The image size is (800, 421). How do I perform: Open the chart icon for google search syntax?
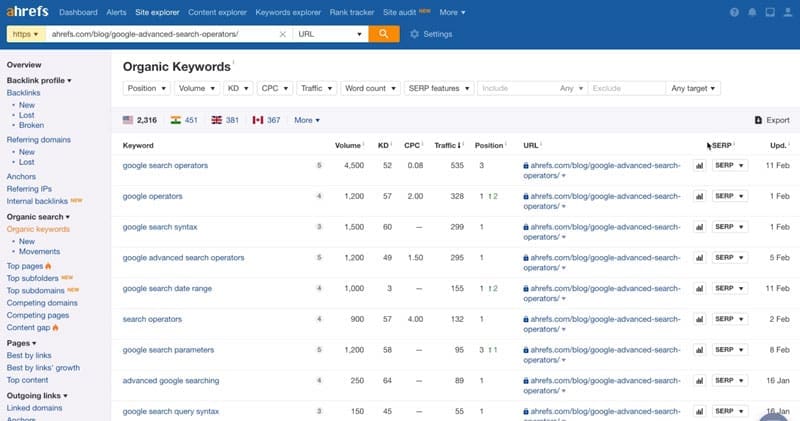coord(699,227)
